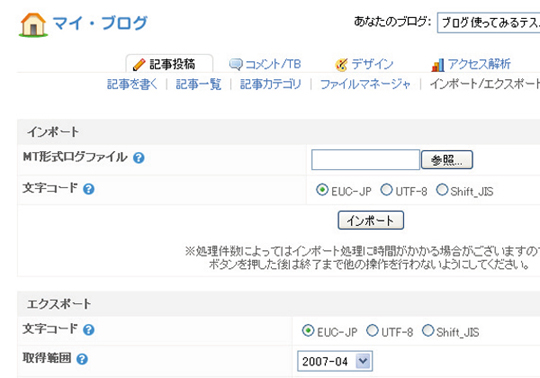This screenshot has height=378, width=540.
Task: Click the speech bubble comment icon
Action: [x=236, y=64]
